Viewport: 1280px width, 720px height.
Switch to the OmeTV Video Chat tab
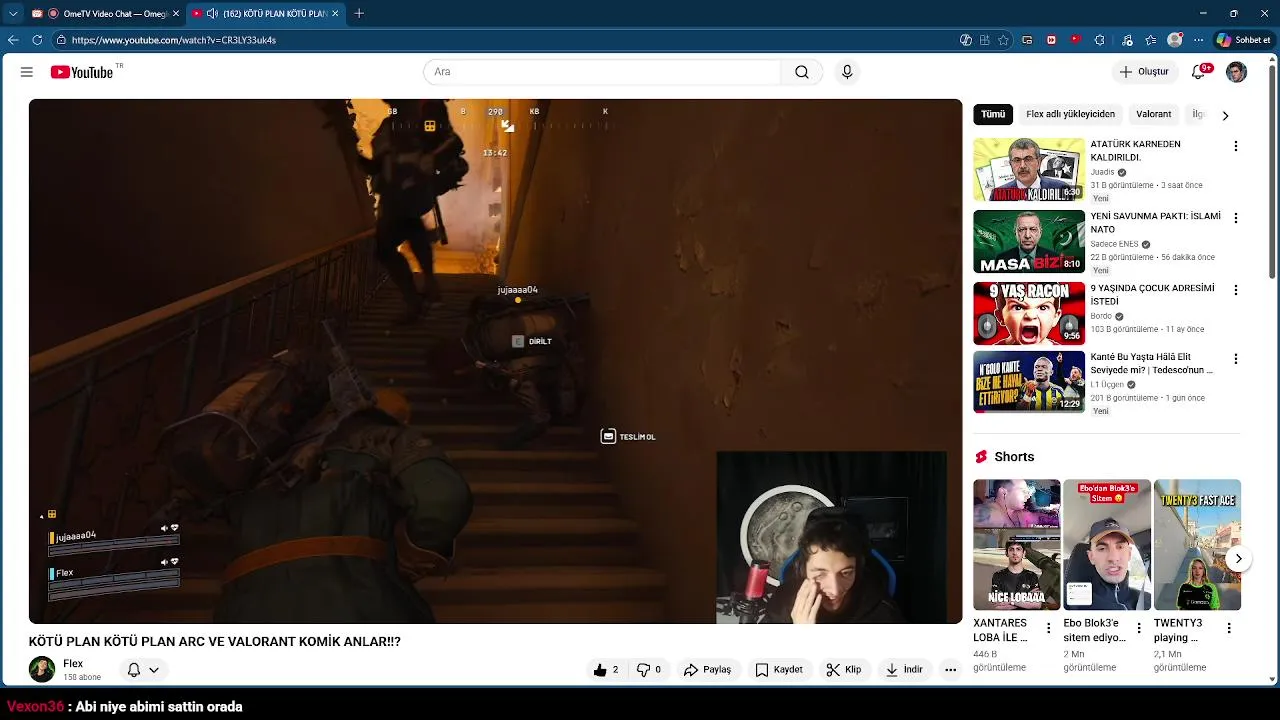click(x=106, y=14)
